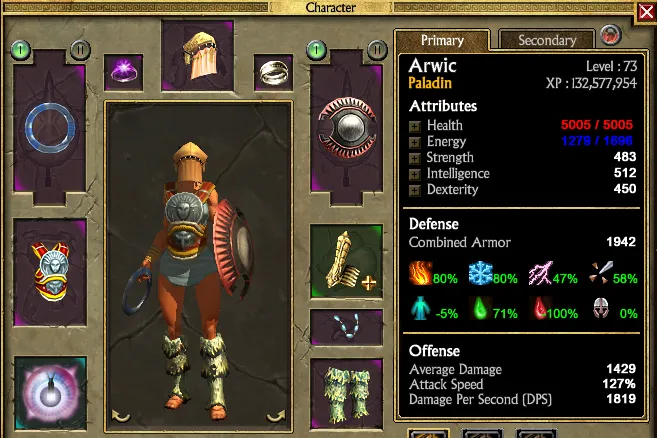
Task: Click the lion-face chest armor slot
Action: [50, 272]
